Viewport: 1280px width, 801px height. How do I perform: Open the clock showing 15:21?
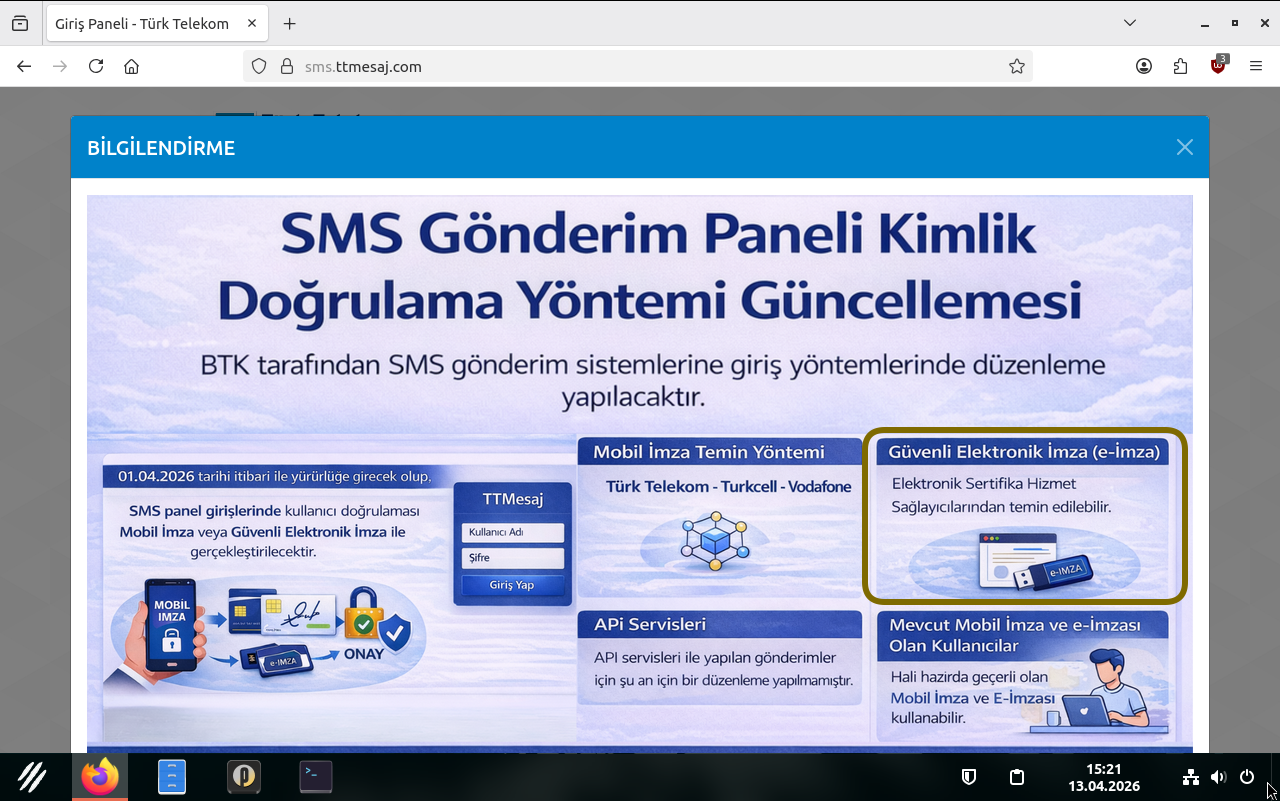[x=1104, y=777]
